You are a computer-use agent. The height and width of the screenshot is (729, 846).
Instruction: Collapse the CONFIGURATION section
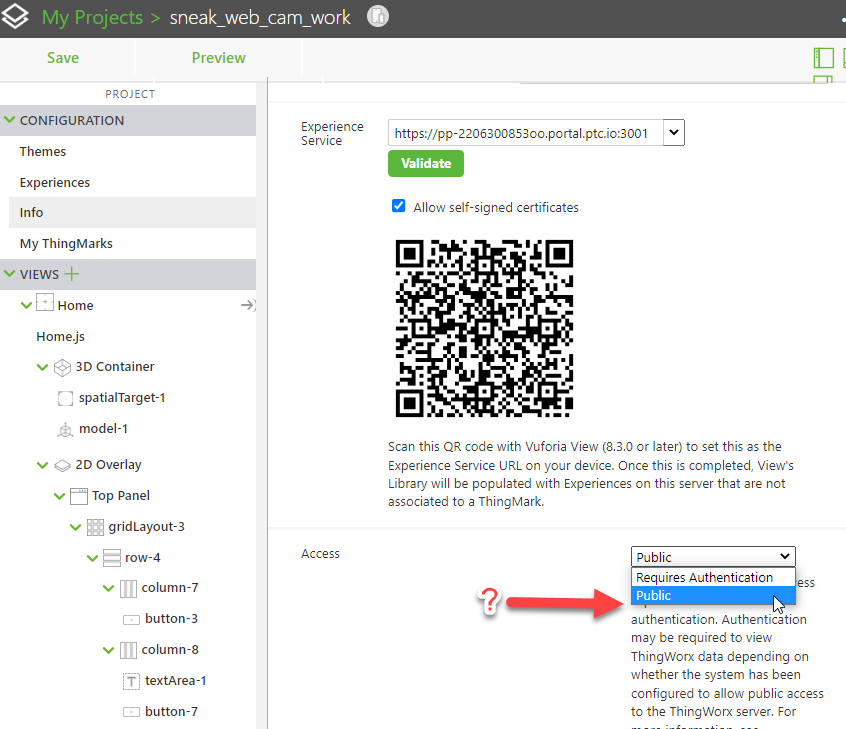click(11, 120)
